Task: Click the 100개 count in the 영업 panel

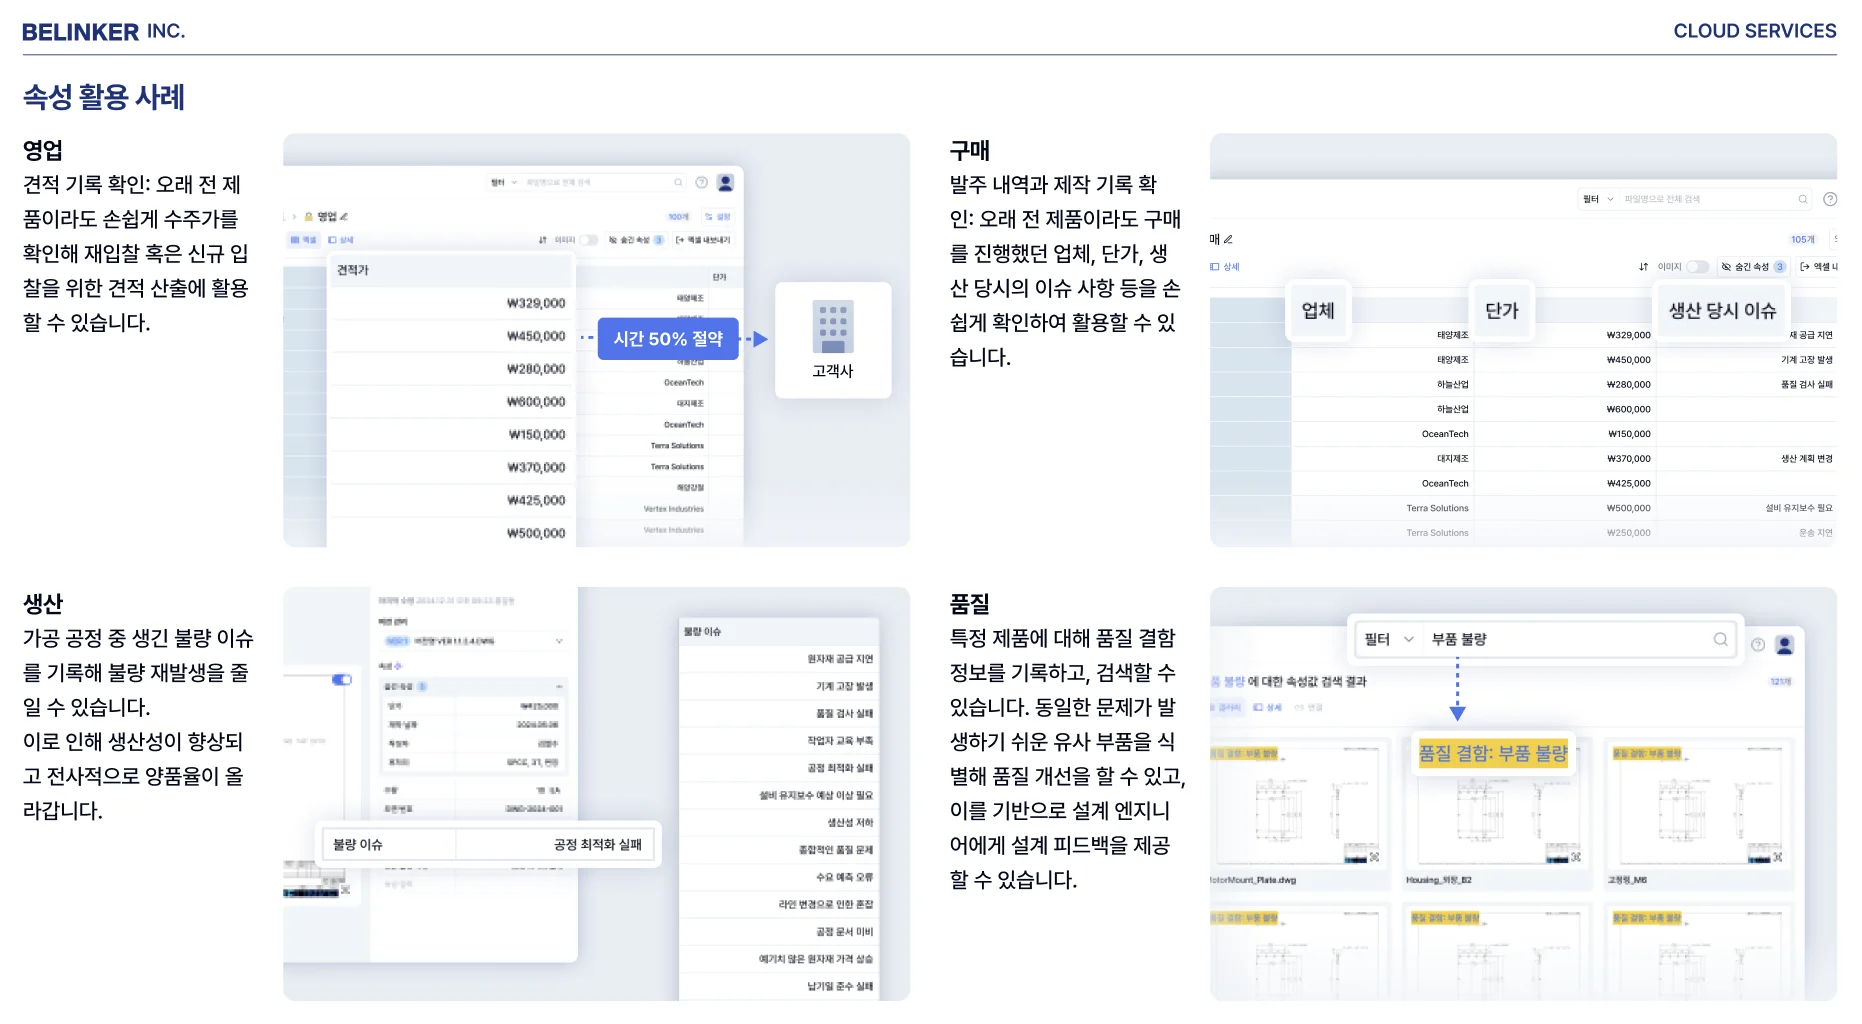Action: (679, 216)
